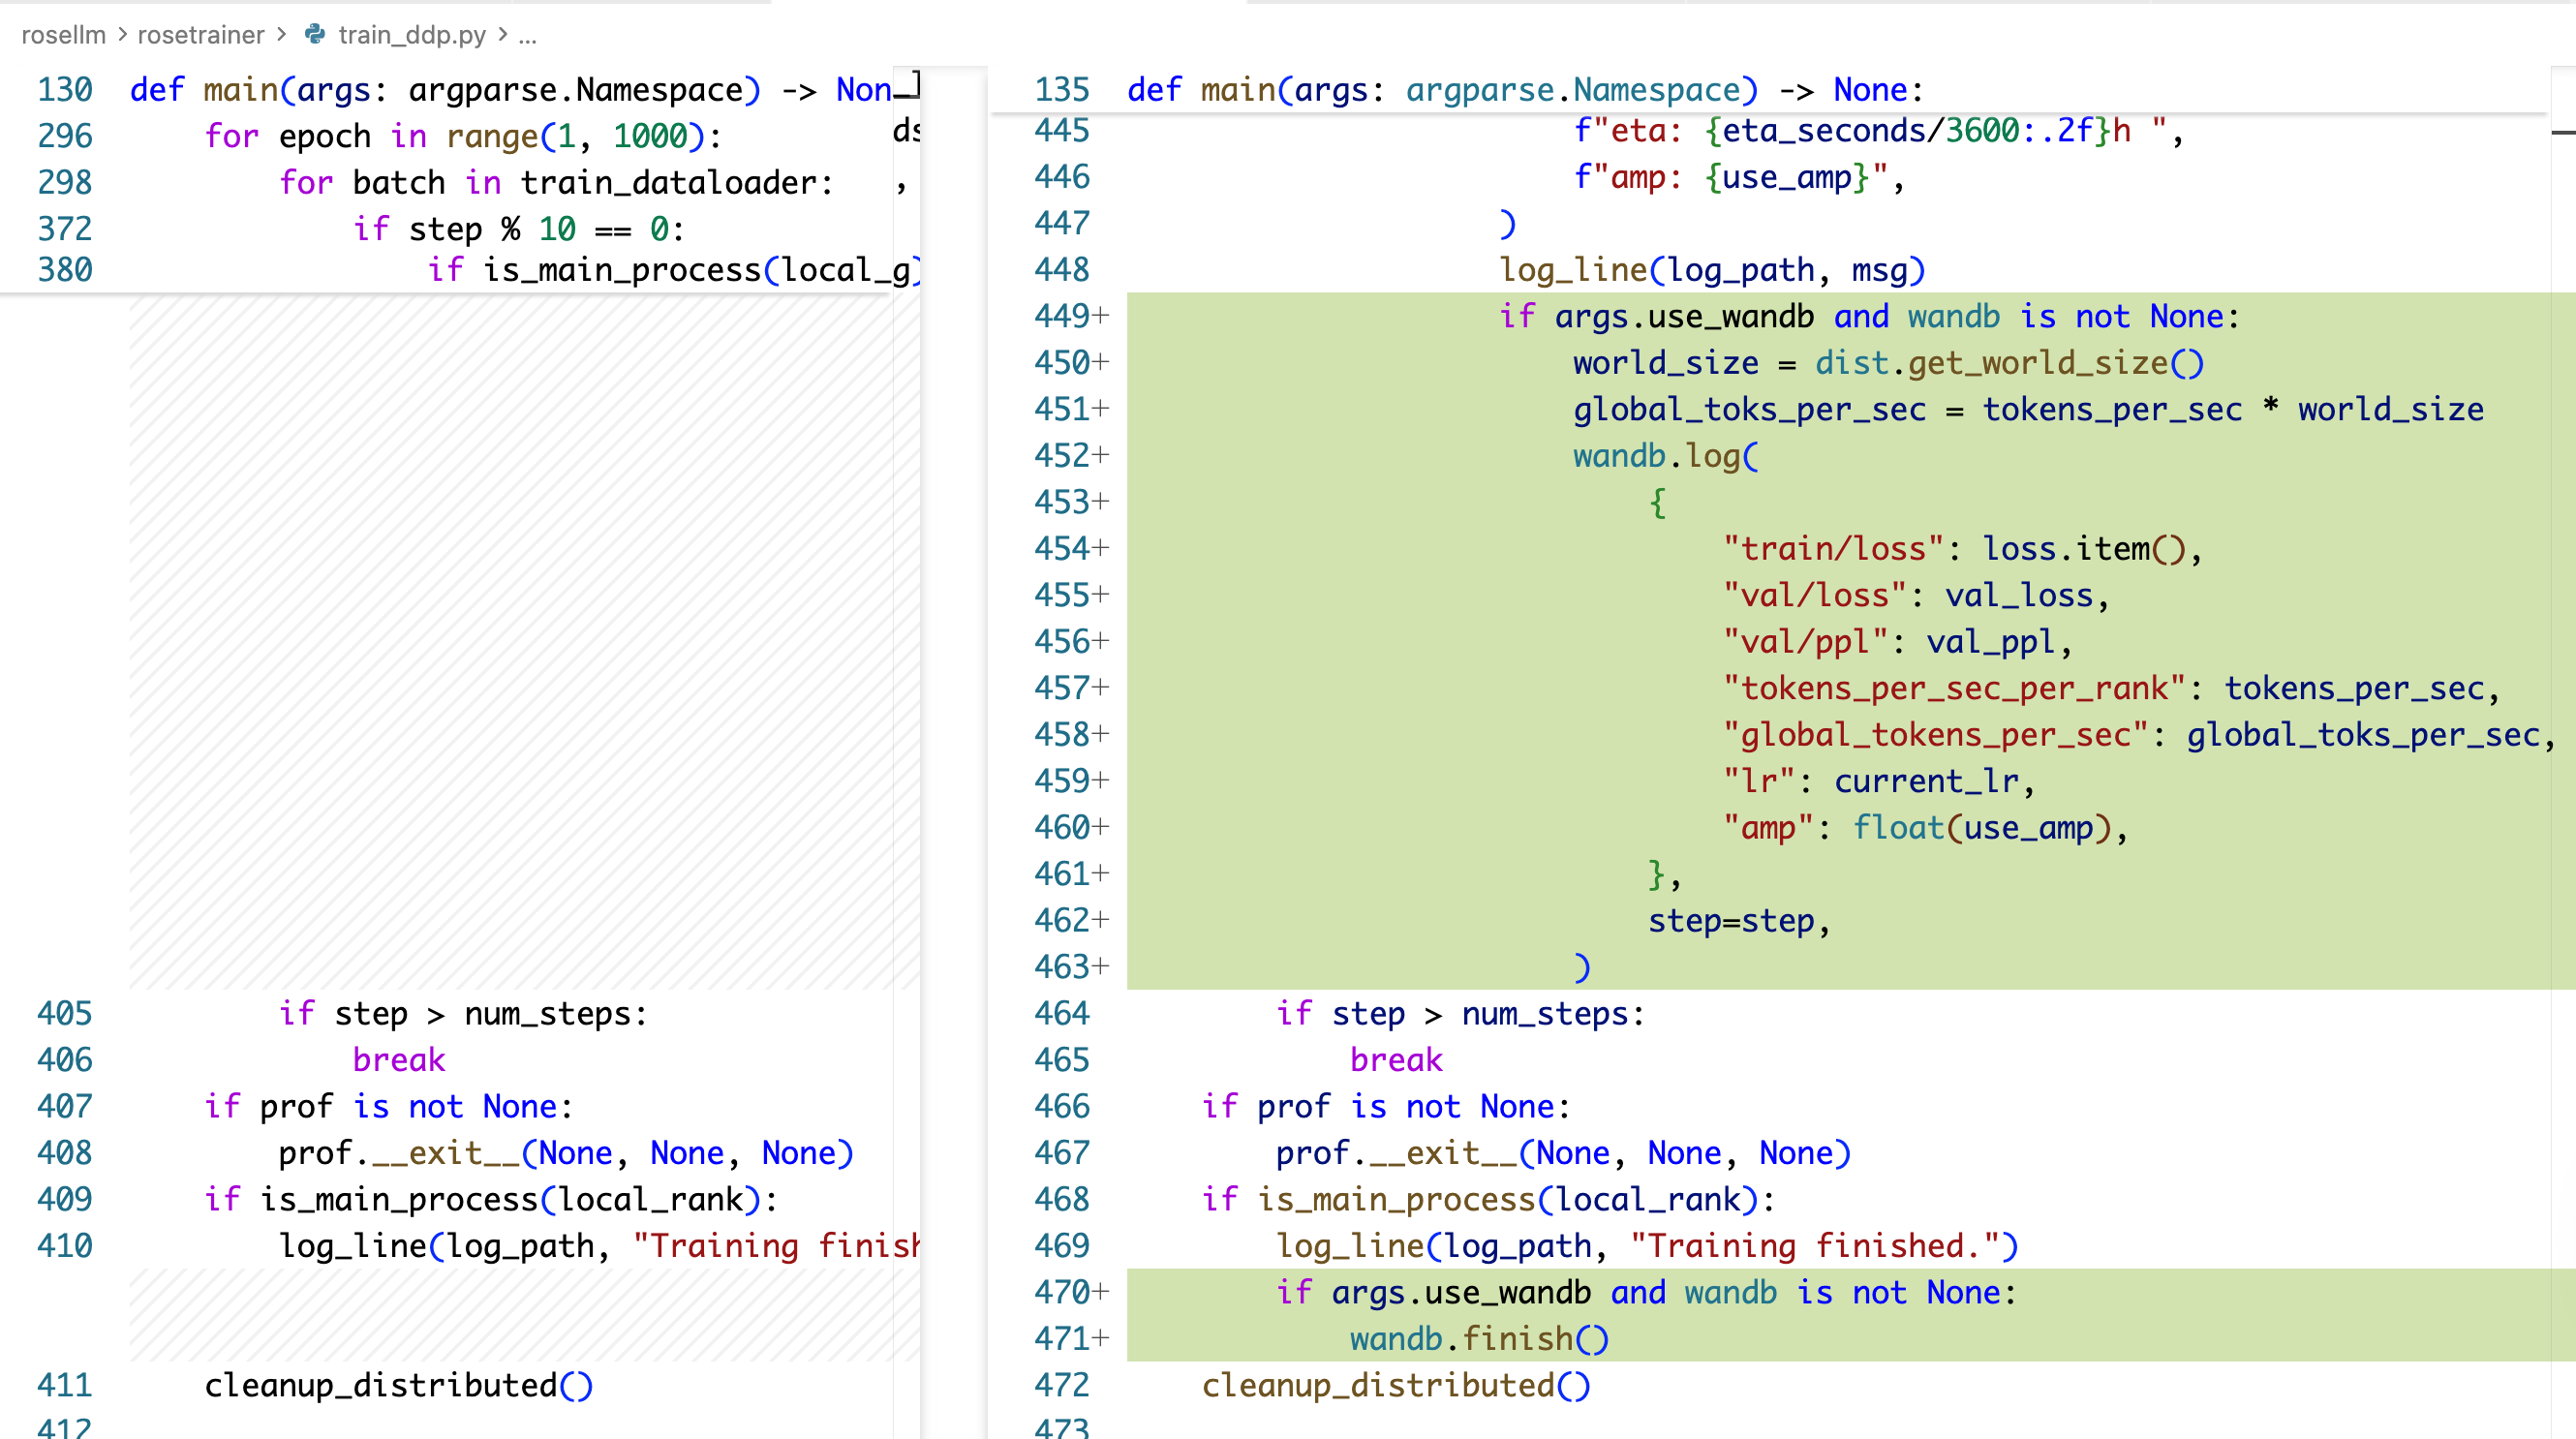Click the plus marker beside line 470
The height and width of the screenshot is (1439, 2576).
click(1101, 1292)
